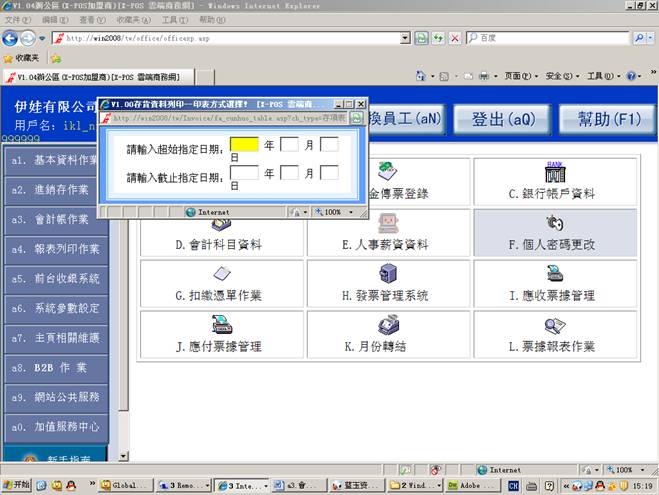Click the browser back arrow button
This screenshot has height=495, width=659.
[11, 38]
